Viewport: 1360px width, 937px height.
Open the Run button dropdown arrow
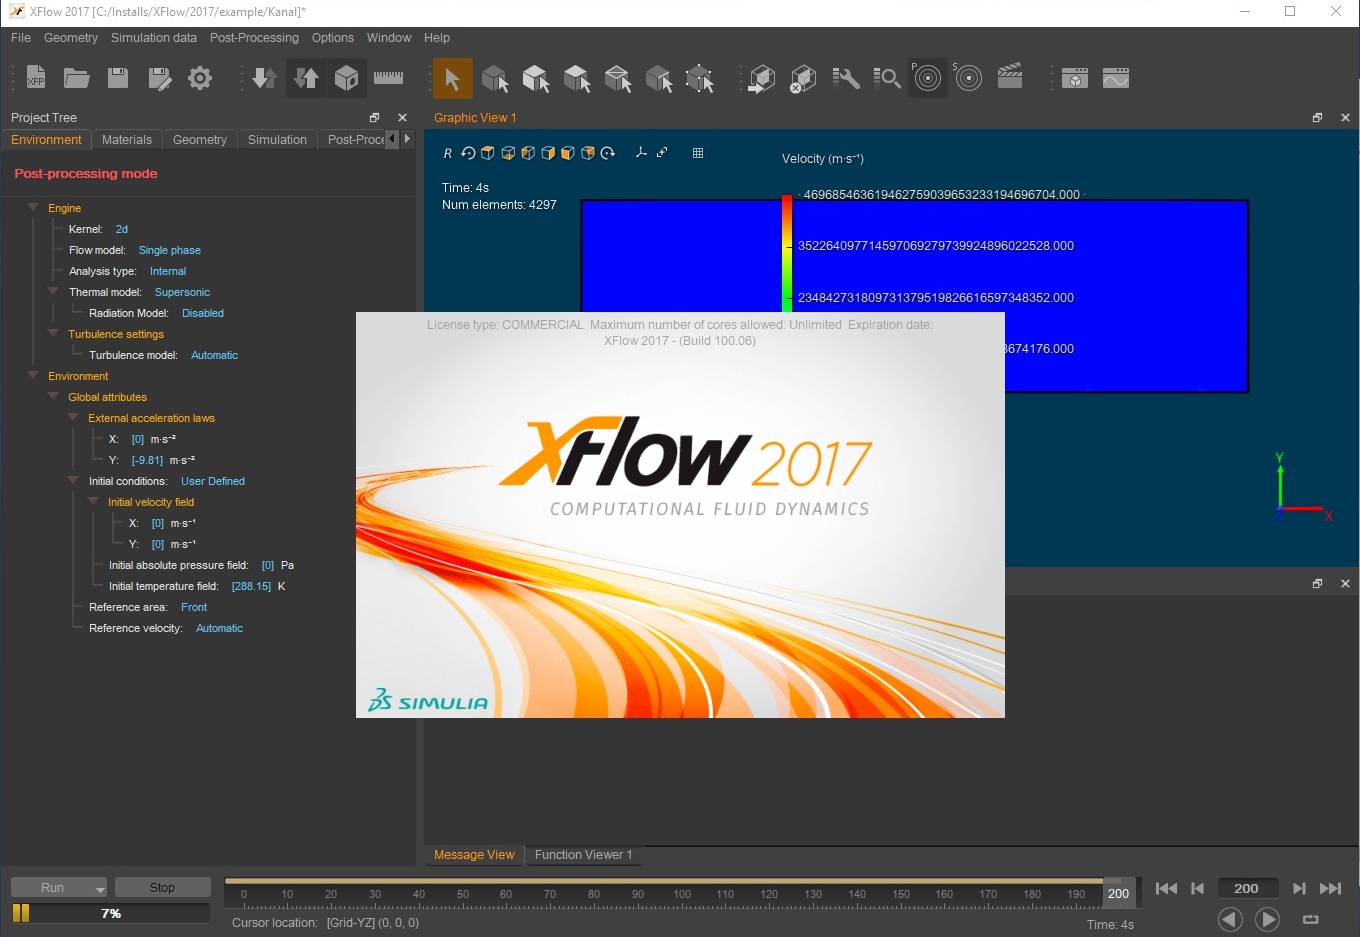100,889
